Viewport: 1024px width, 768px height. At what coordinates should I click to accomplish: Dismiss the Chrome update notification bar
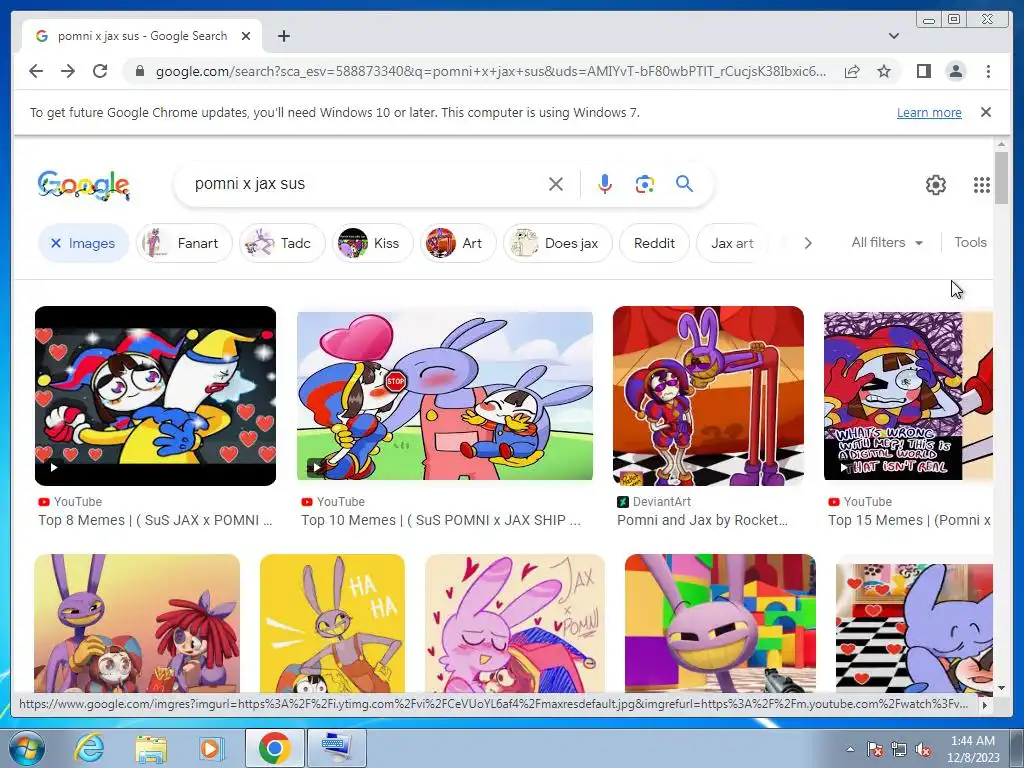[985, 112]
